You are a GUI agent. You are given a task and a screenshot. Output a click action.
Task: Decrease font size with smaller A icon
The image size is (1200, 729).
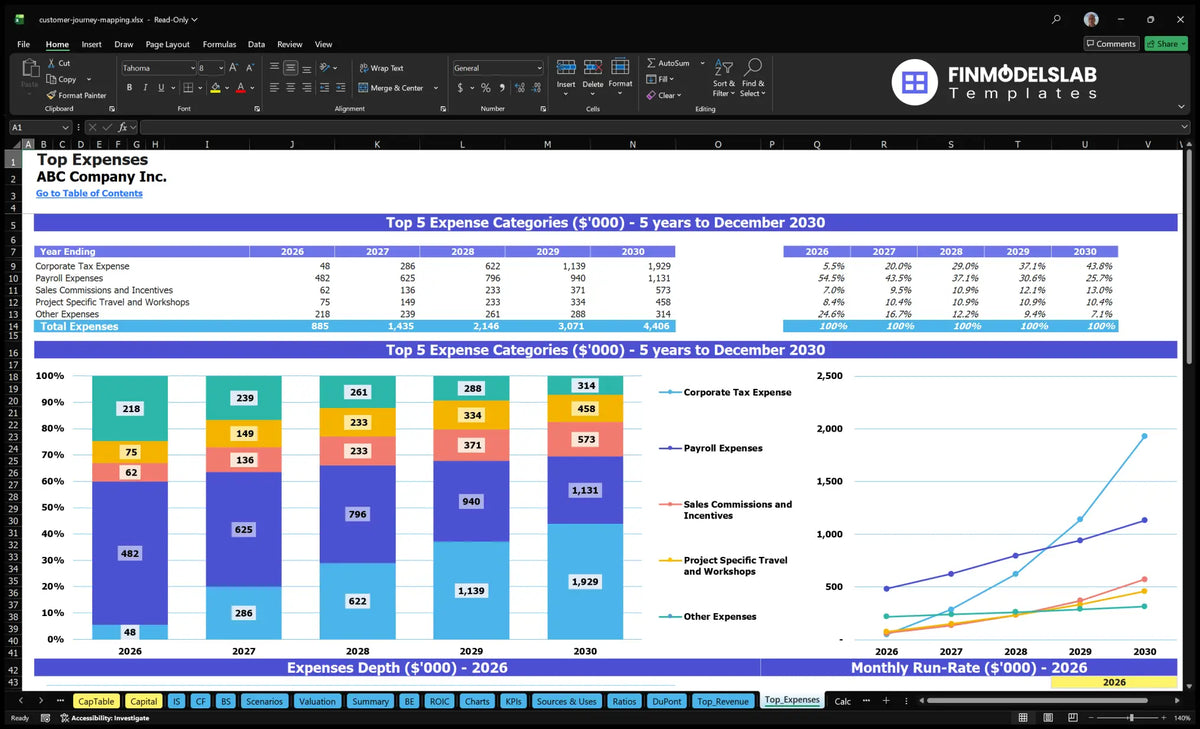[x=250, y=68]
